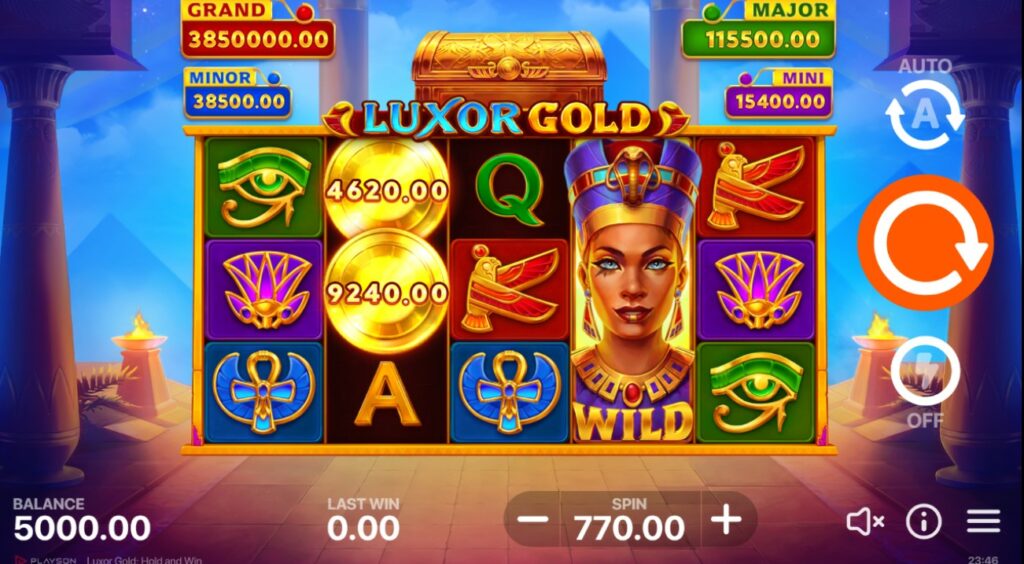The width and height of the screenshot is (1024, 564).
Task: Click the golden A card symbol
Action: click(x=387, y=393)
